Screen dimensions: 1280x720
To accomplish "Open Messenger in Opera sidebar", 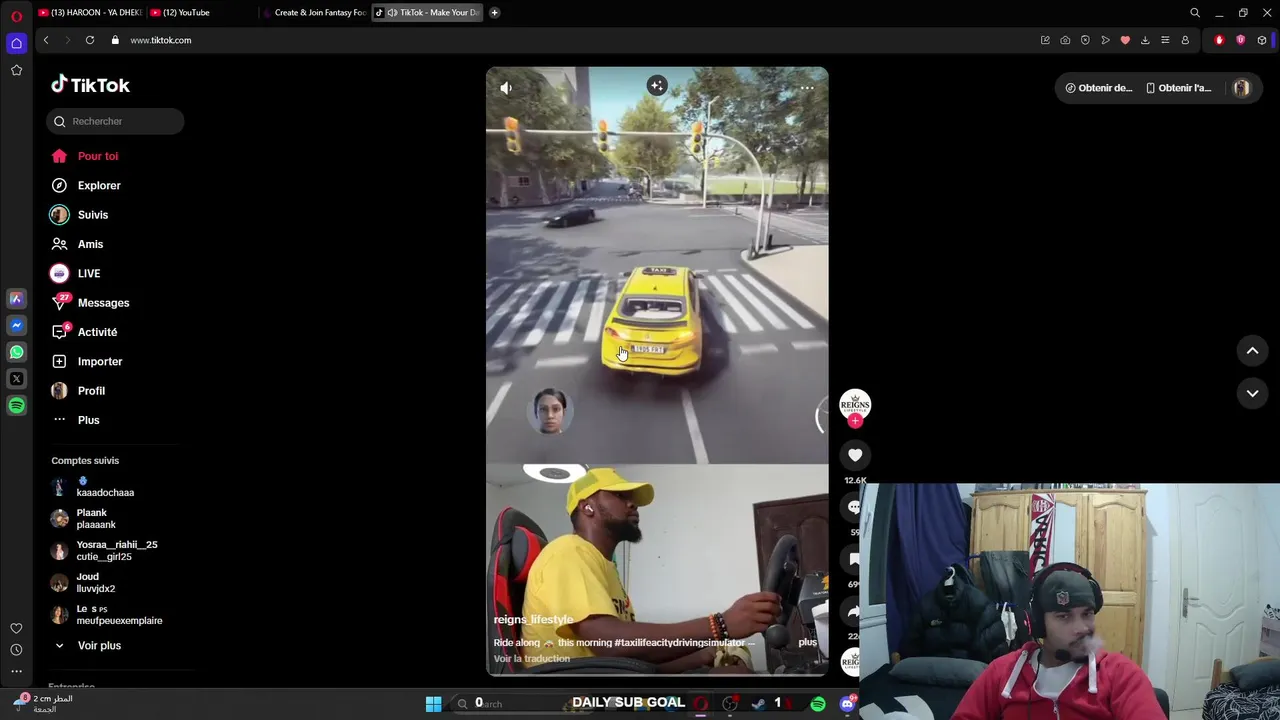I will (16, 325).
